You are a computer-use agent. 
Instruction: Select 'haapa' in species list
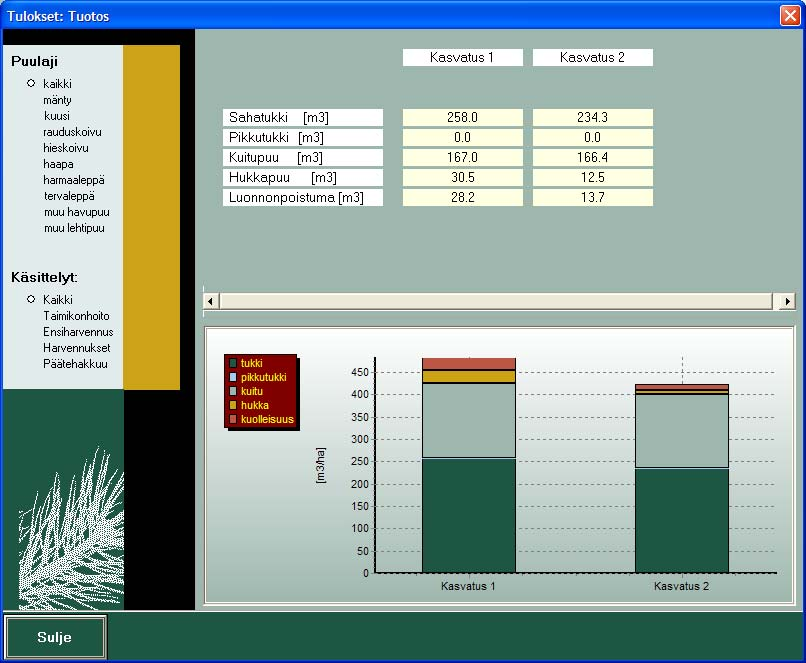[58, 164]
